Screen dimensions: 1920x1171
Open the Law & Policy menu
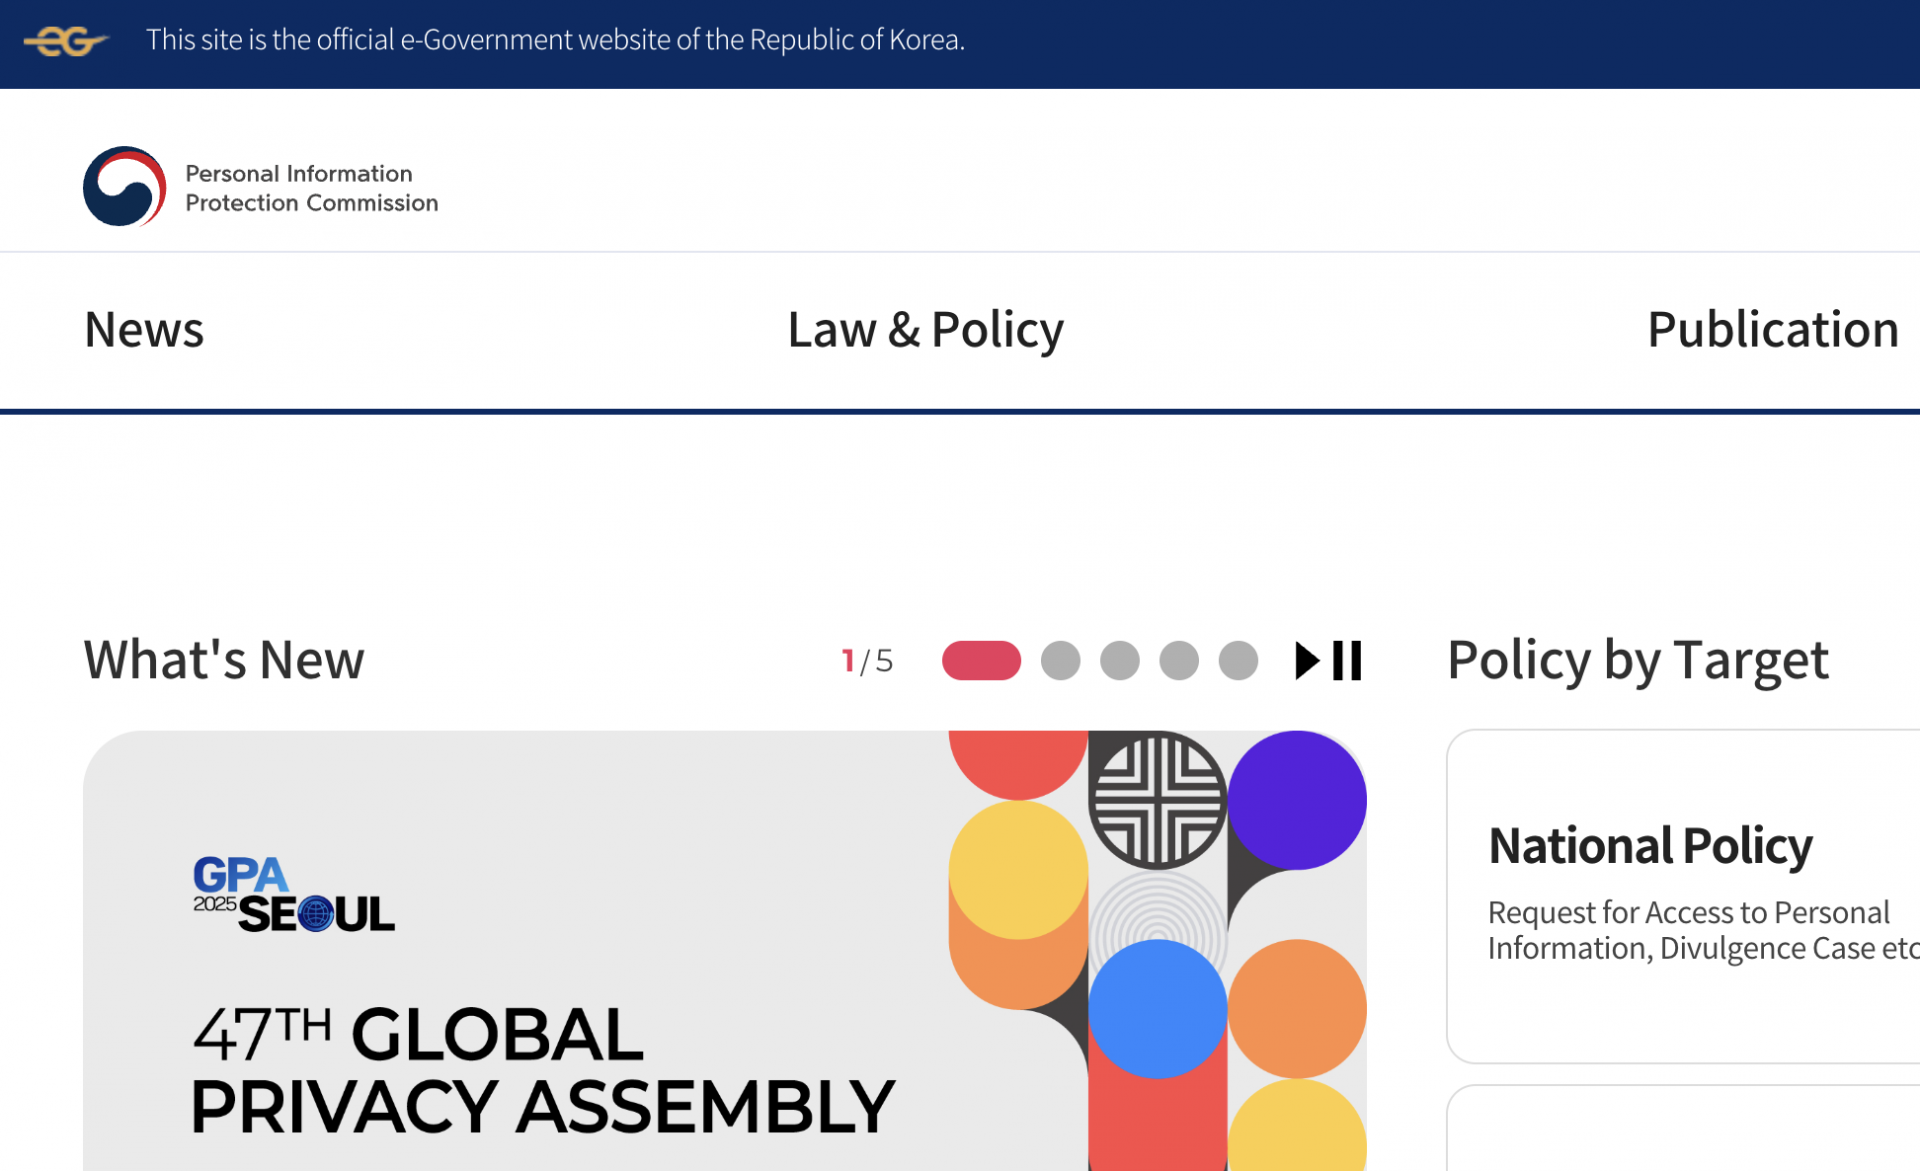925,330
